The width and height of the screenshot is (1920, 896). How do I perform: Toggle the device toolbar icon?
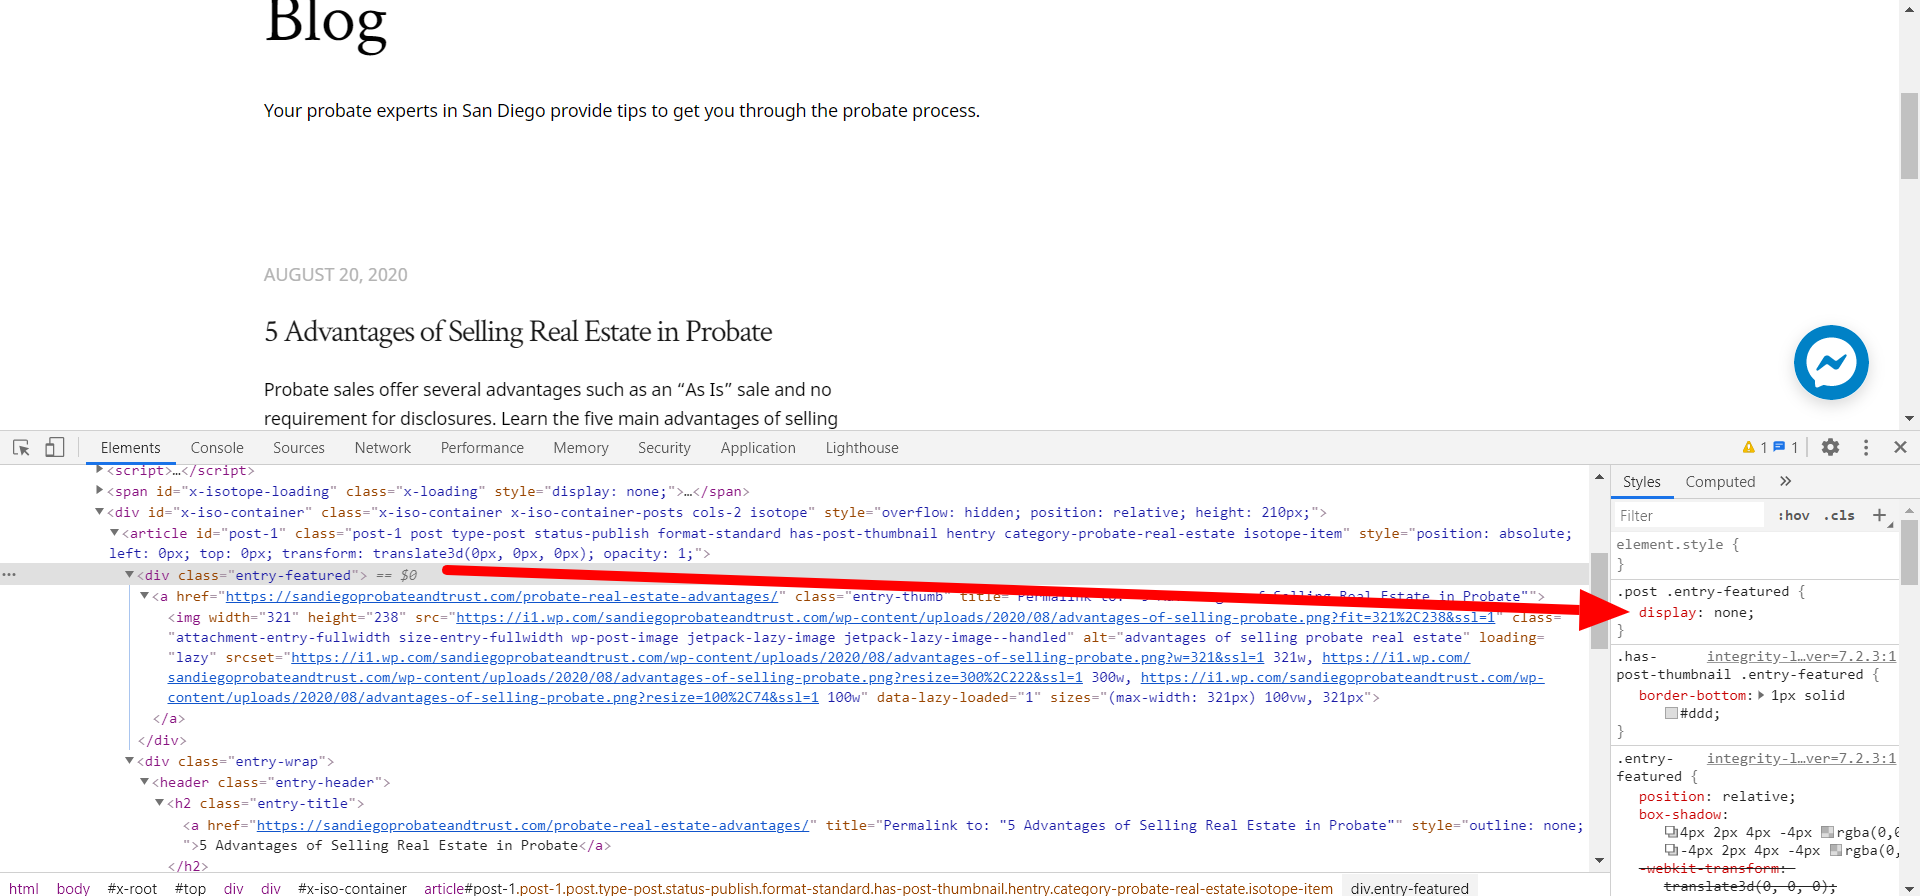pos(55,447)
